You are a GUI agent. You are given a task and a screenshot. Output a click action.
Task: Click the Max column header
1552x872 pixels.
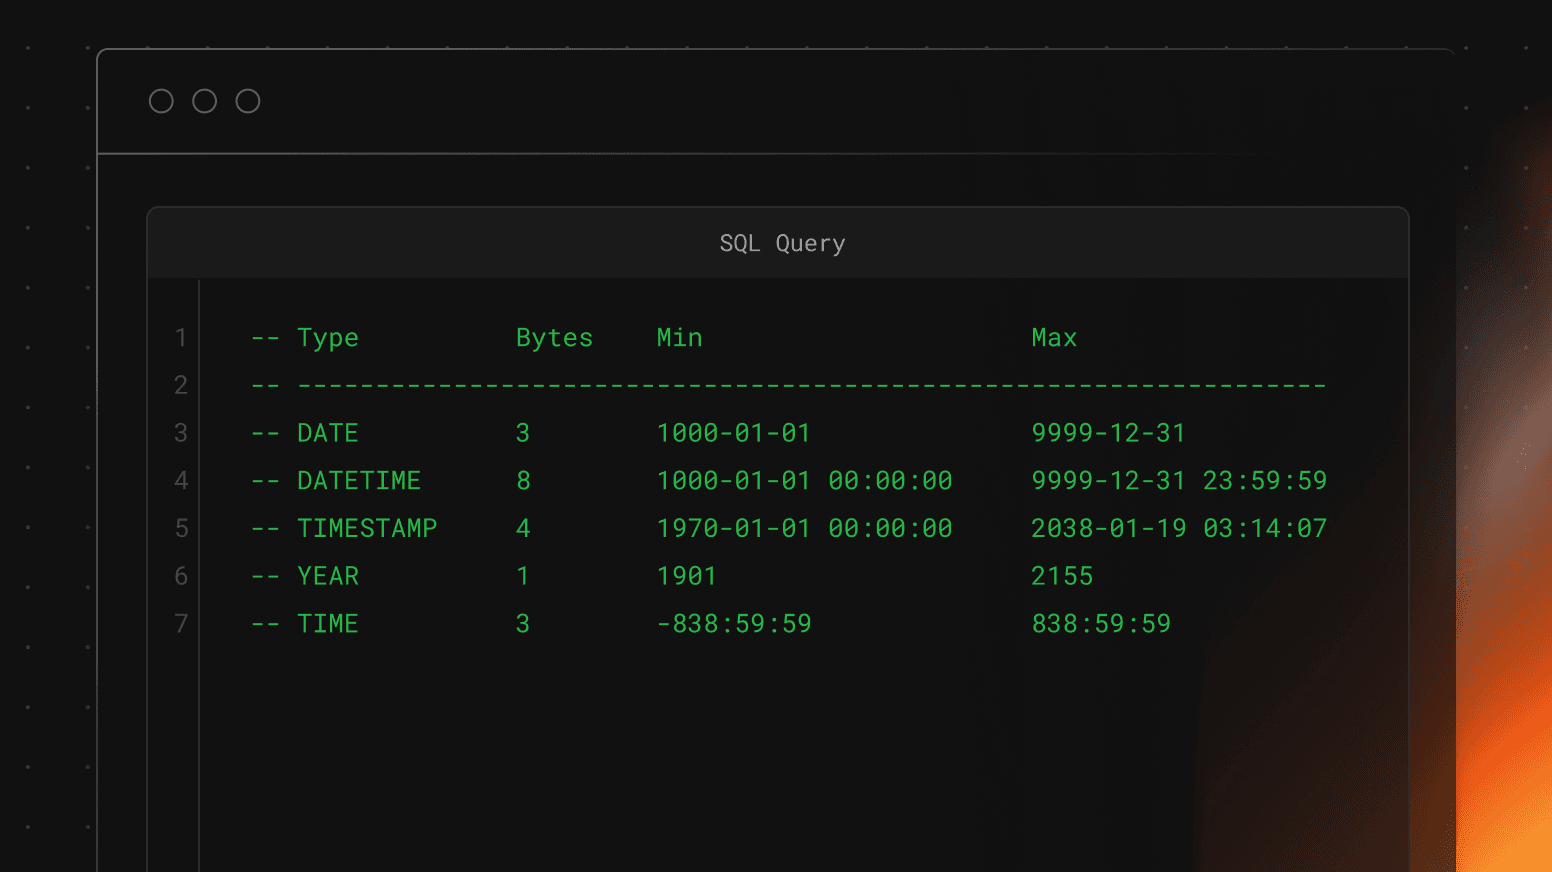[x=1054, y=337]
